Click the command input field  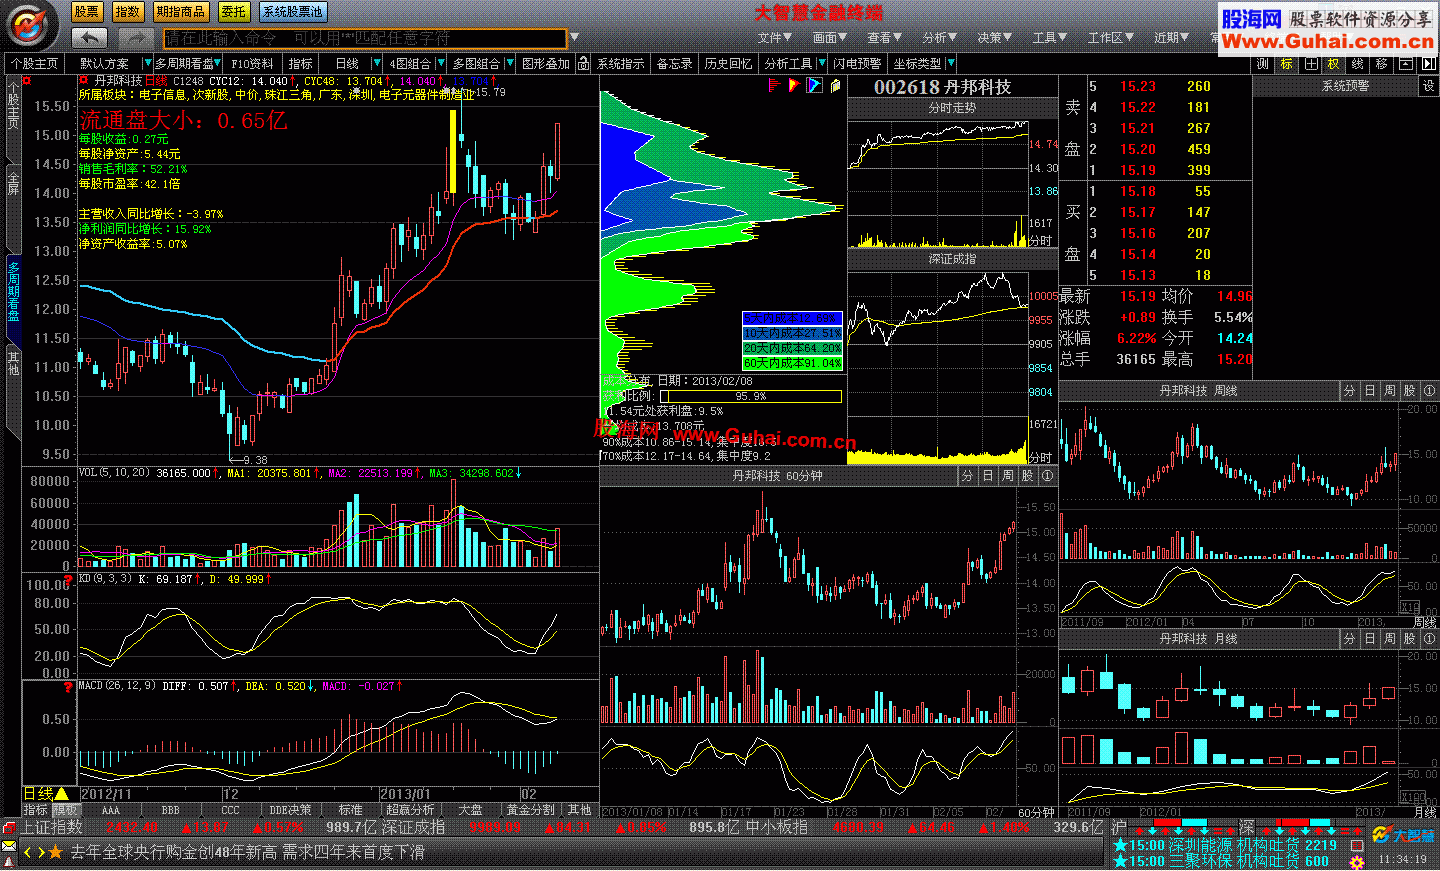(364, 38)
